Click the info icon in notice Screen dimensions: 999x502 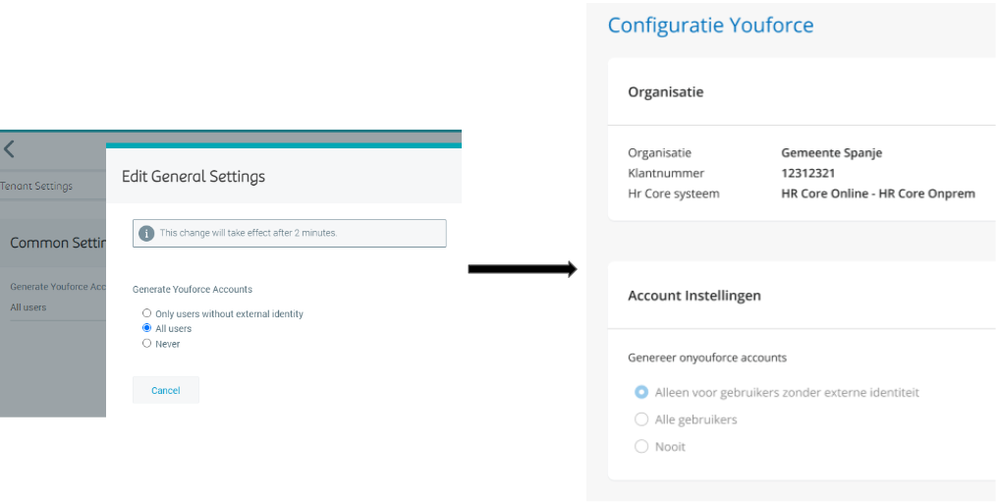[147, 233]
